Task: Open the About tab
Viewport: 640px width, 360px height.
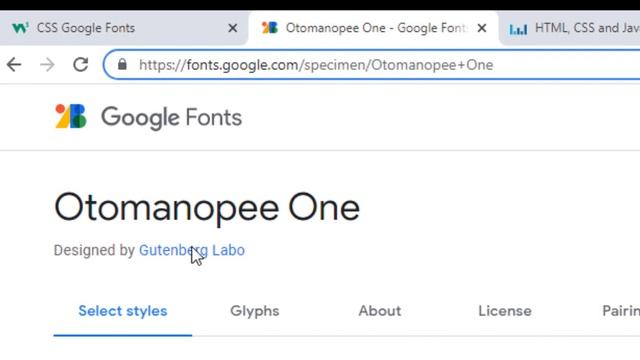Action: coord(380,311)
